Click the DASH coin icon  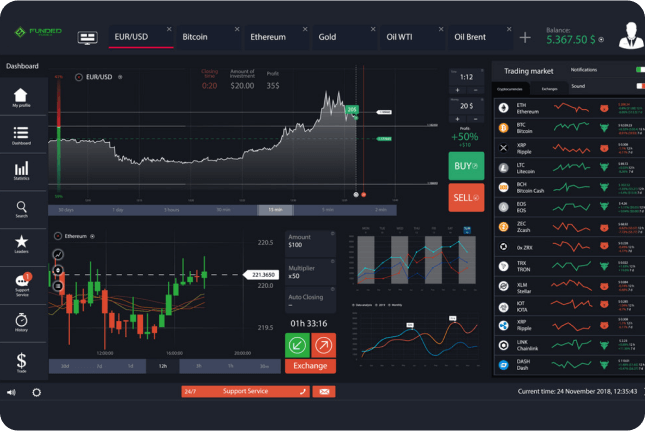pos(503,364)
